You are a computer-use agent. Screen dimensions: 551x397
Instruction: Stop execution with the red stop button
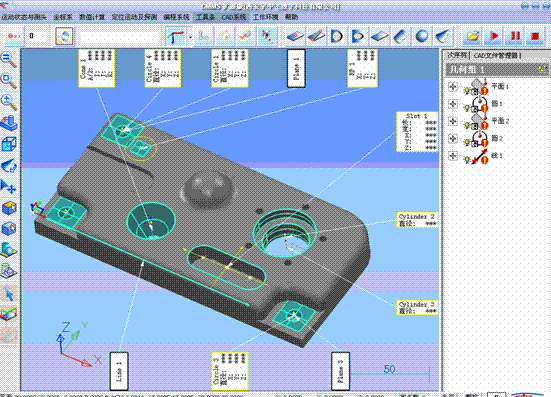535,36
